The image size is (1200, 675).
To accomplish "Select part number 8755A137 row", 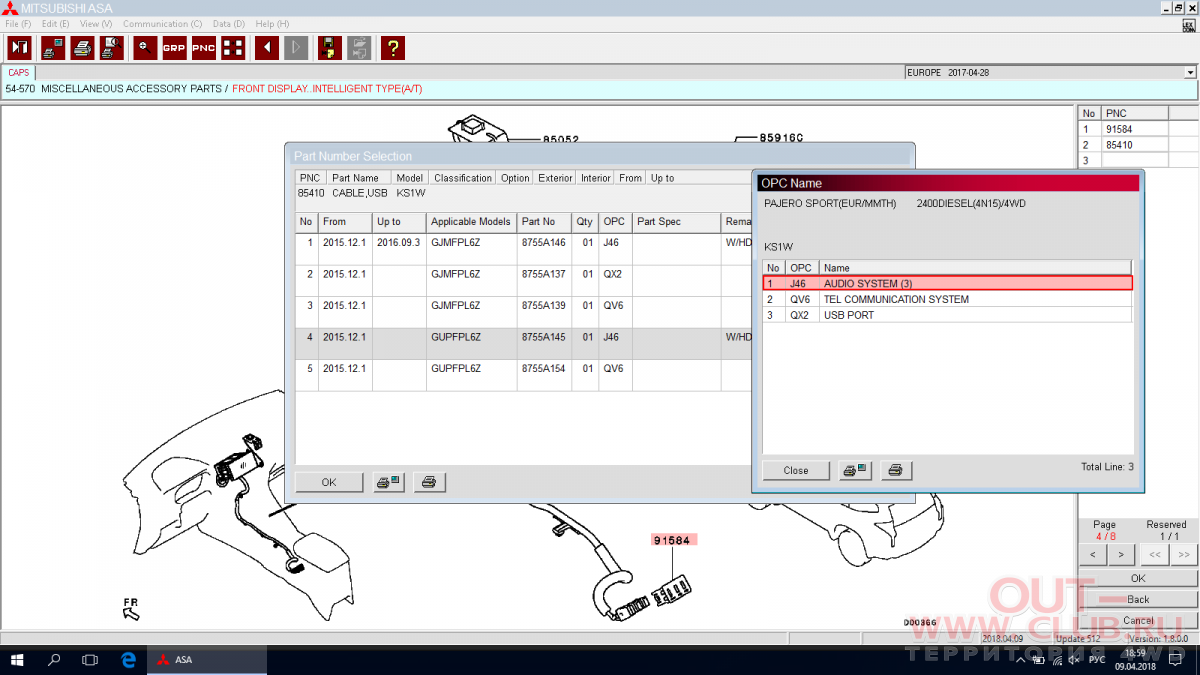I will [523, 281].
